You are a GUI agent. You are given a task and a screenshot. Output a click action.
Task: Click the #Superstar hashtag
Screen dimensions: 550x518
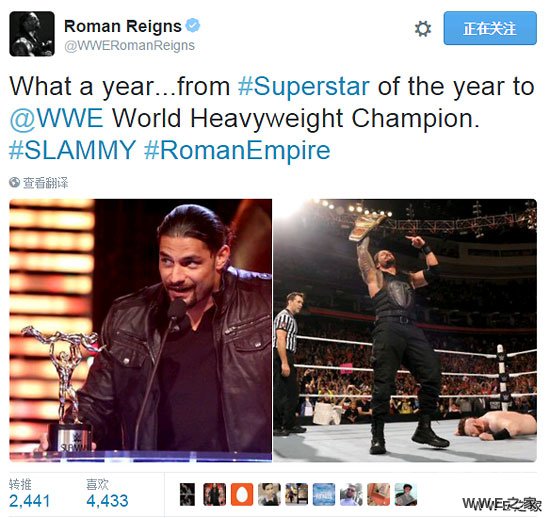point(304,86)
